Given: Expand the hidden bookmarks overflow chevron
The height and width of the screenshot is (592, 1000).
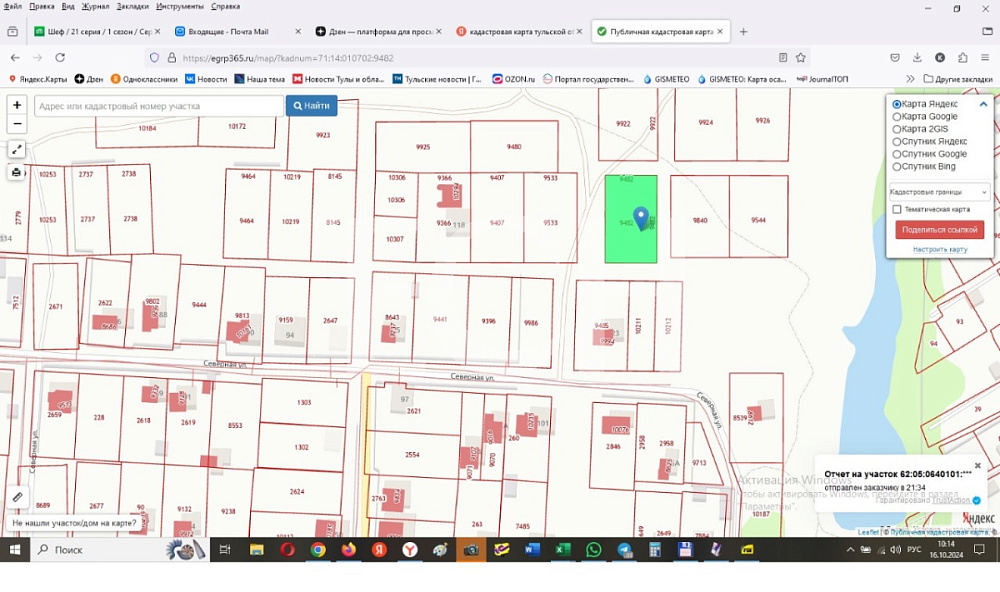Looking at the screenshot, I should pyautogui.click(x=910, y=79).
